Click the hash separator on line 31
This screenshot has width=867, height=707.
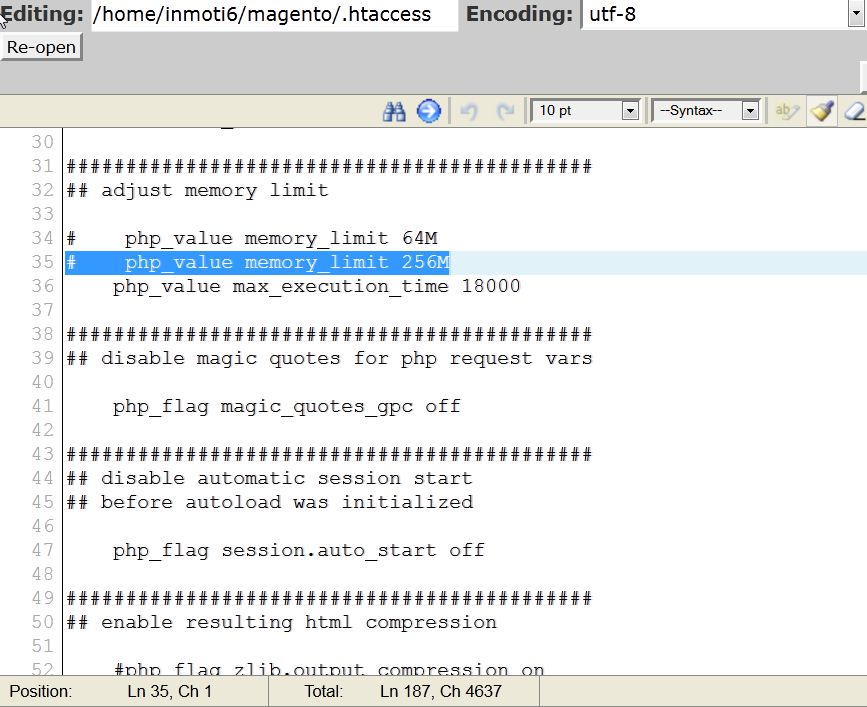(x=330, y=166)
